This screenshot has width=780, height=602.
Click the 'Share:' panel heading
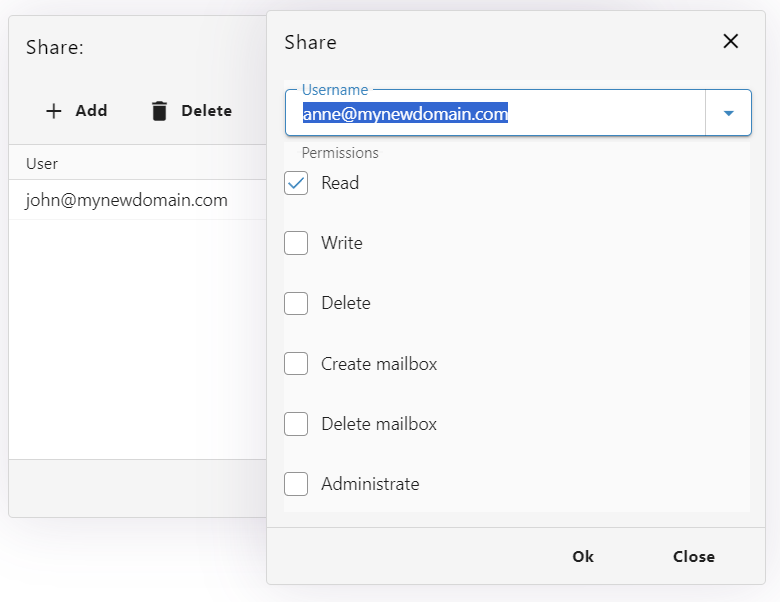(x=55, y=47)
